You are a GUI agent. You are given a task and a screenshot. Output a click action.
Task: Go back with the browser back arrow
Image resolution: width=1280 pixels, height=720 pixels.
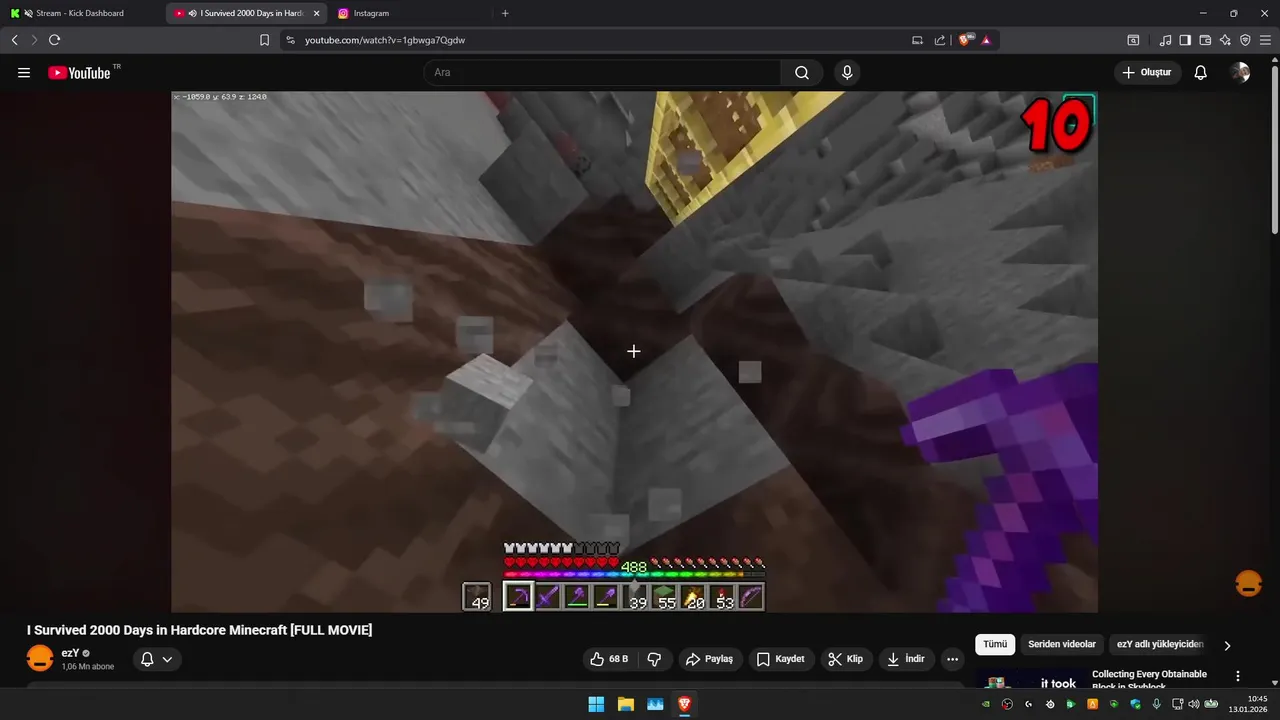(x=15, y=40)
